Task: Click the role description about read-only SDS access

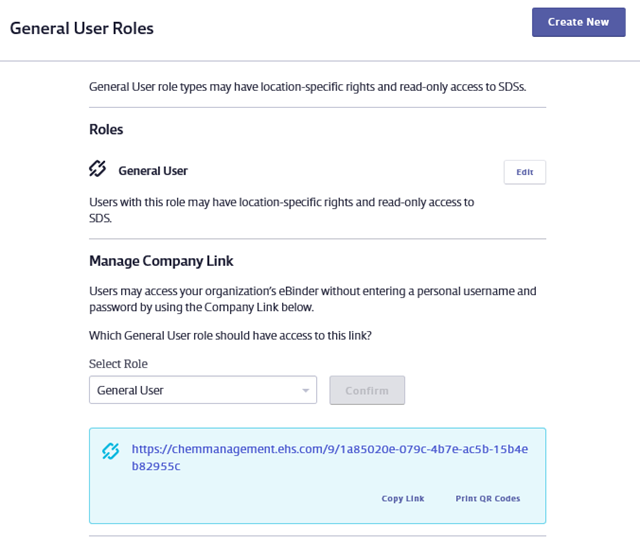Action: click(x=282, y=210)
